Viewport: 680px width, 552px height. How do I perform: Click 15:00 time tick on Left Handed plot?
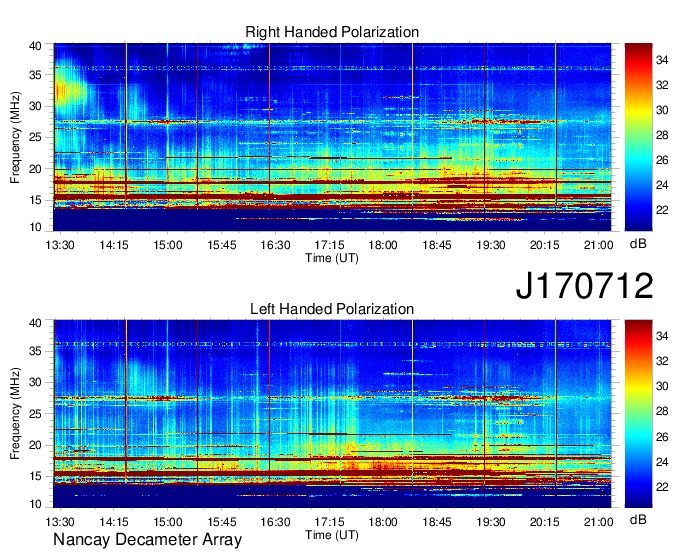pyautogui.click(x=167, y=522)
